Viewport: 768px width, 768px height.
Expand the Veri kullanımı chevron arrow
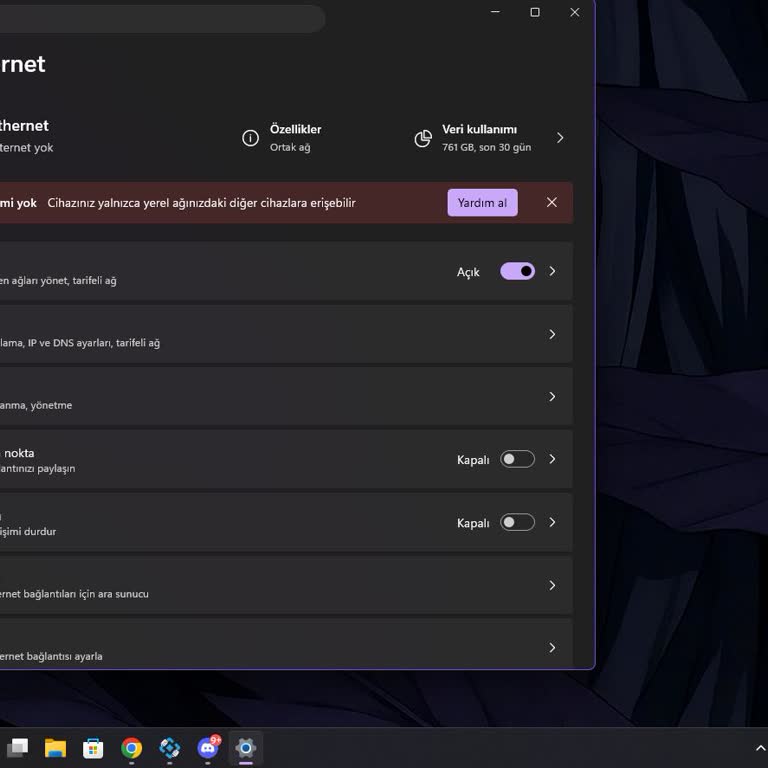click(560, 138)
